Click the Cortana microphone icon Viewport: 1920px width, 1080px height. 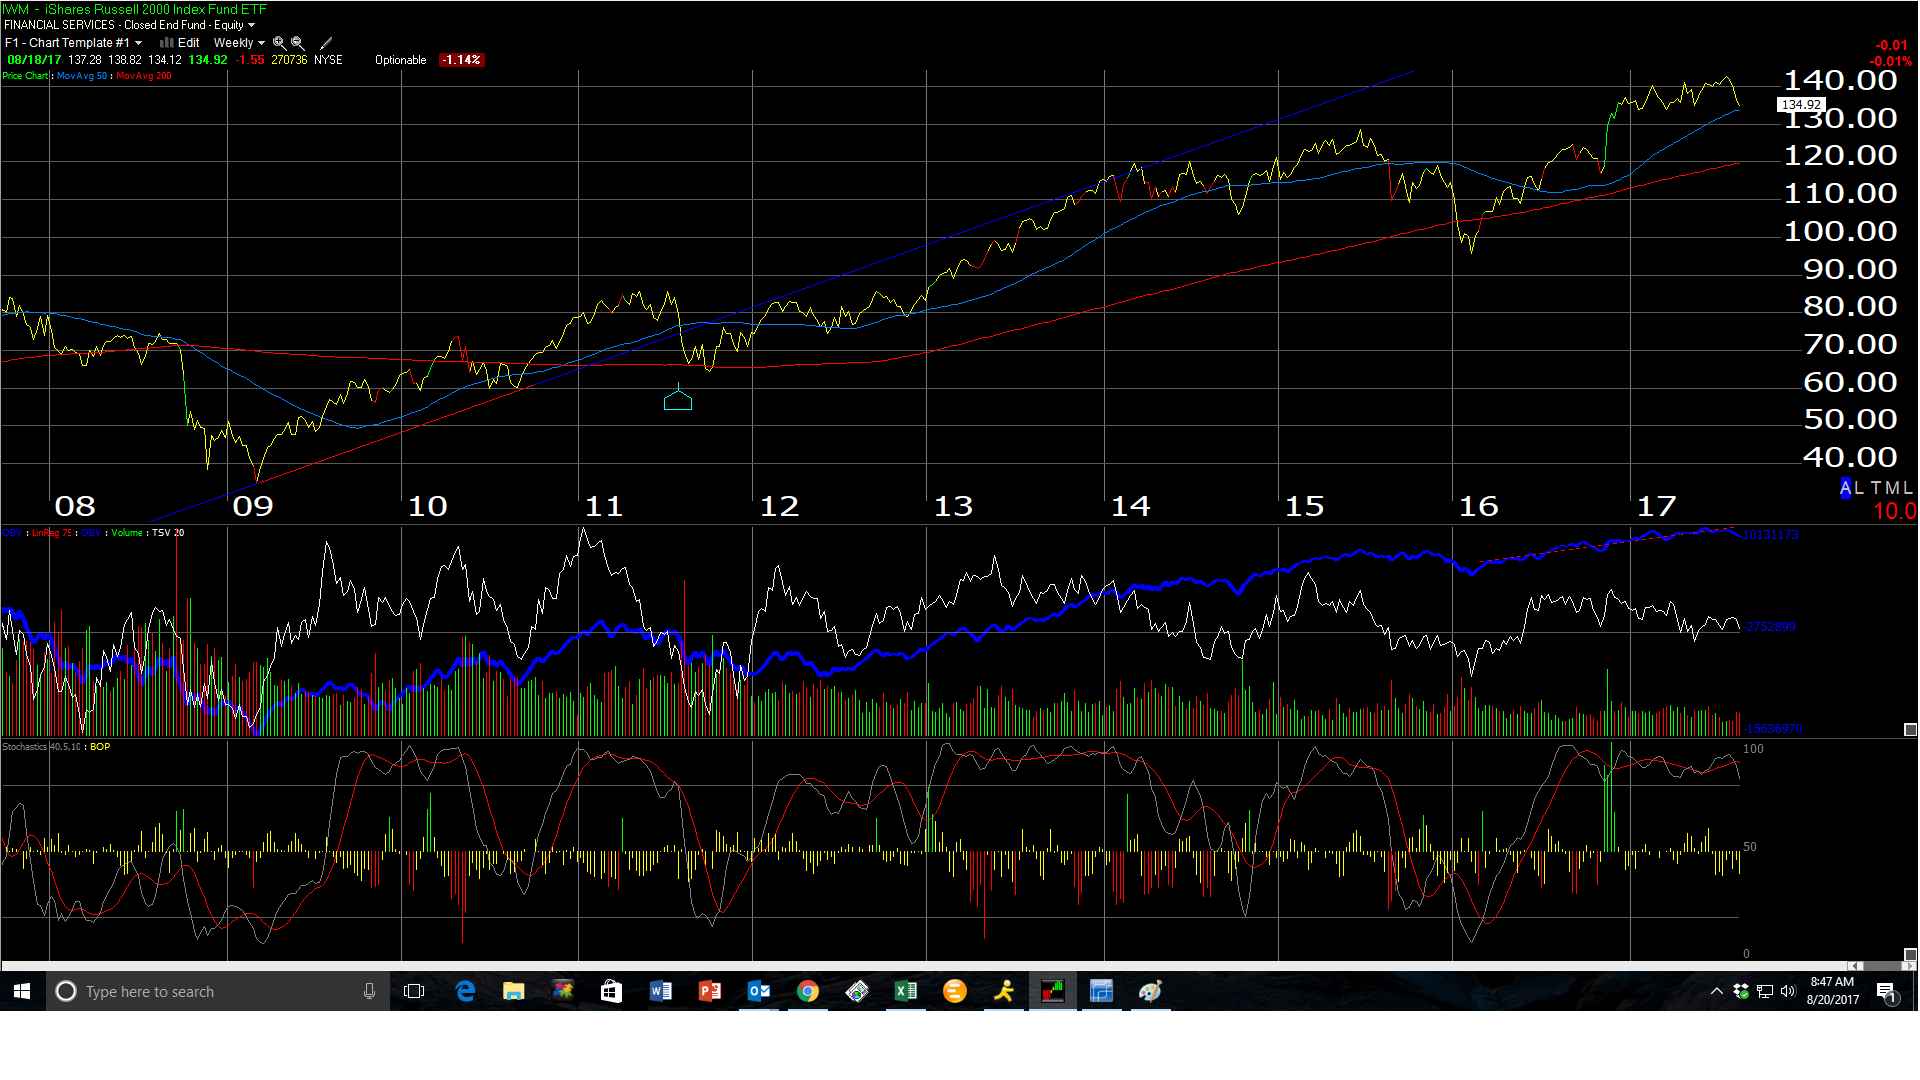point(369,991)
